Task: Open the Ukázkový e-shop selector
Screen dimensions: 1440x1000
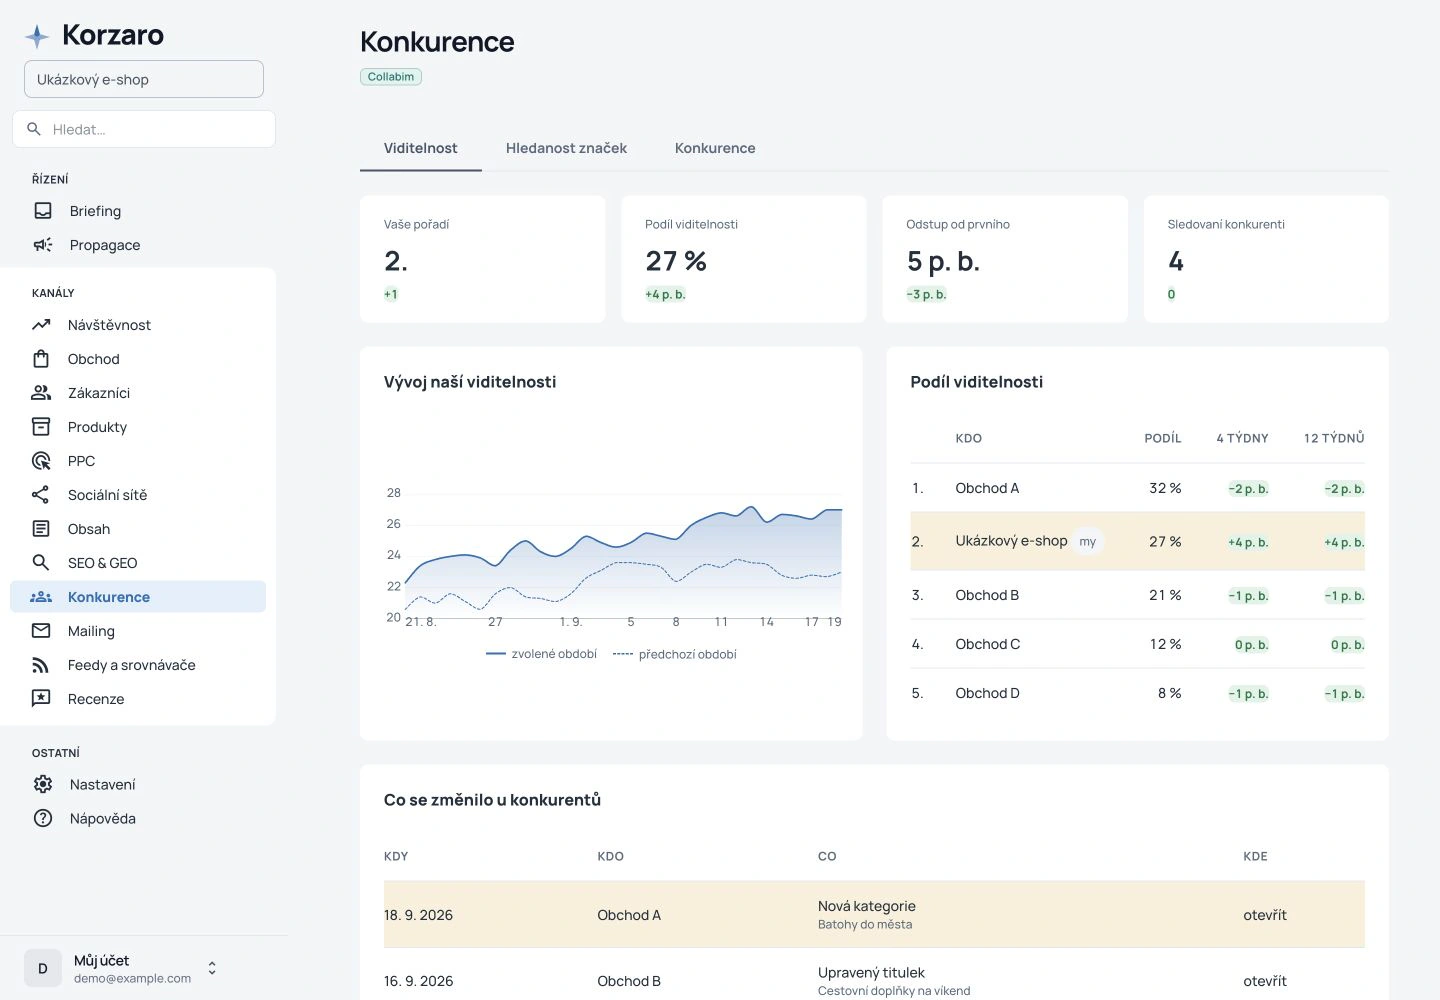Action: click(x=144, y=79)
